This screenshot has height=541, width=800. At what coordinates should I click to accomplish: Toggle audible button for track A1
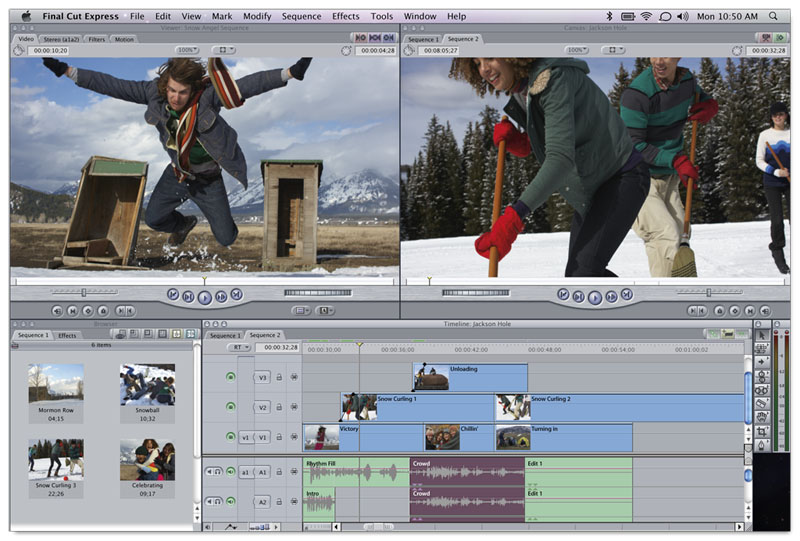tap(231, 471)
